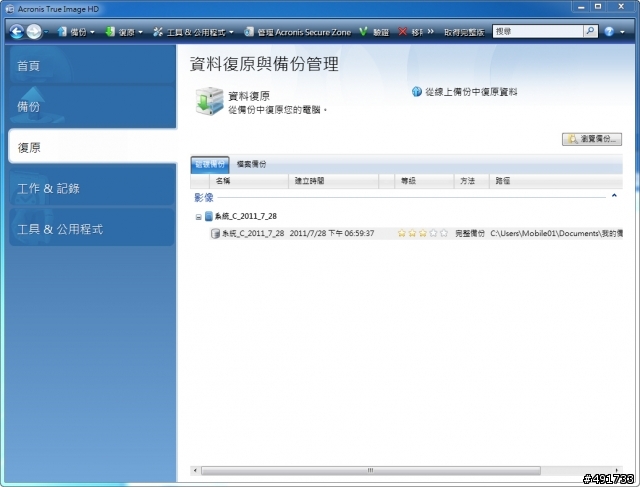The width and height of the screenshot is (640, 487).
Task: Sort by 等級 column header
Action: point(424,181)
